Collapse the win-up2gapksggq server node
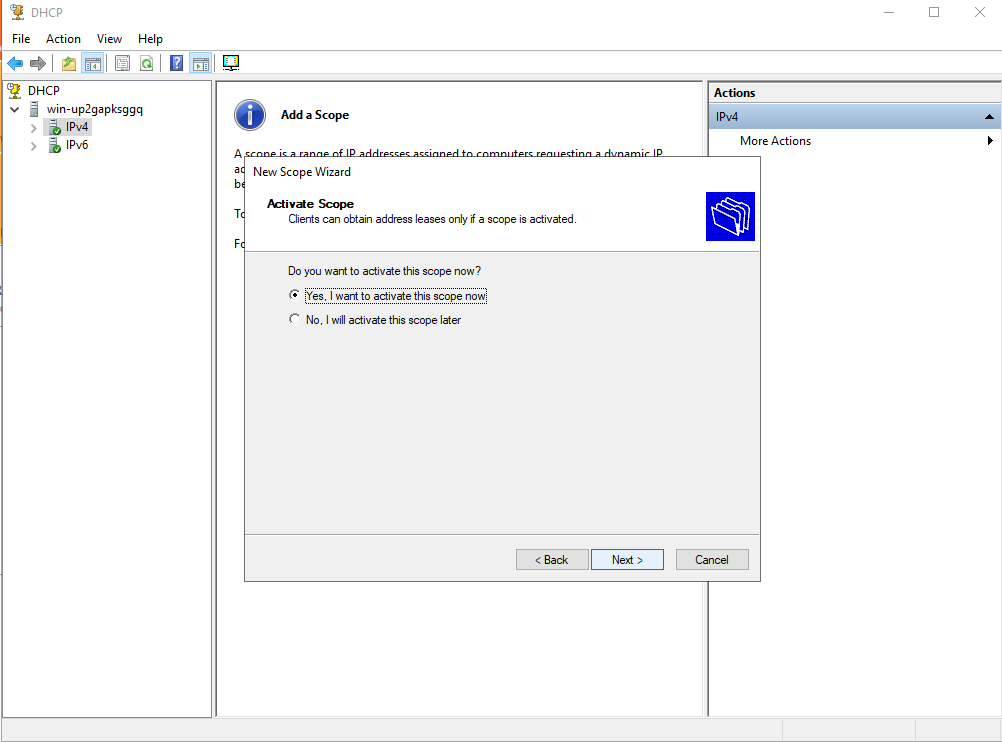The height and width of the screenshot is (742, 1002). click(x=14, y=108)
